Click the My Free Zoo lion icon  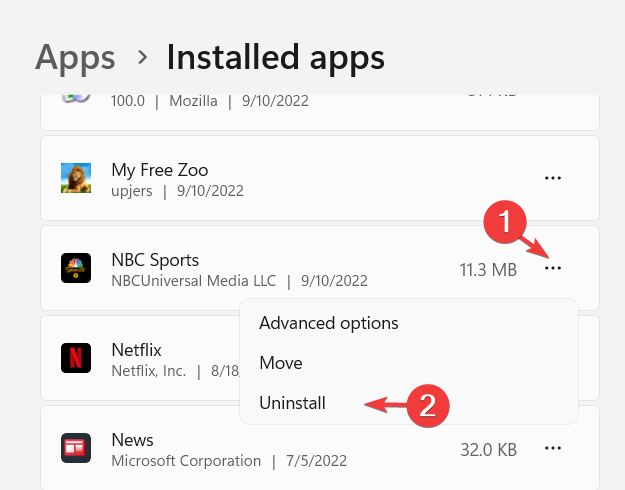coord(76,178)
